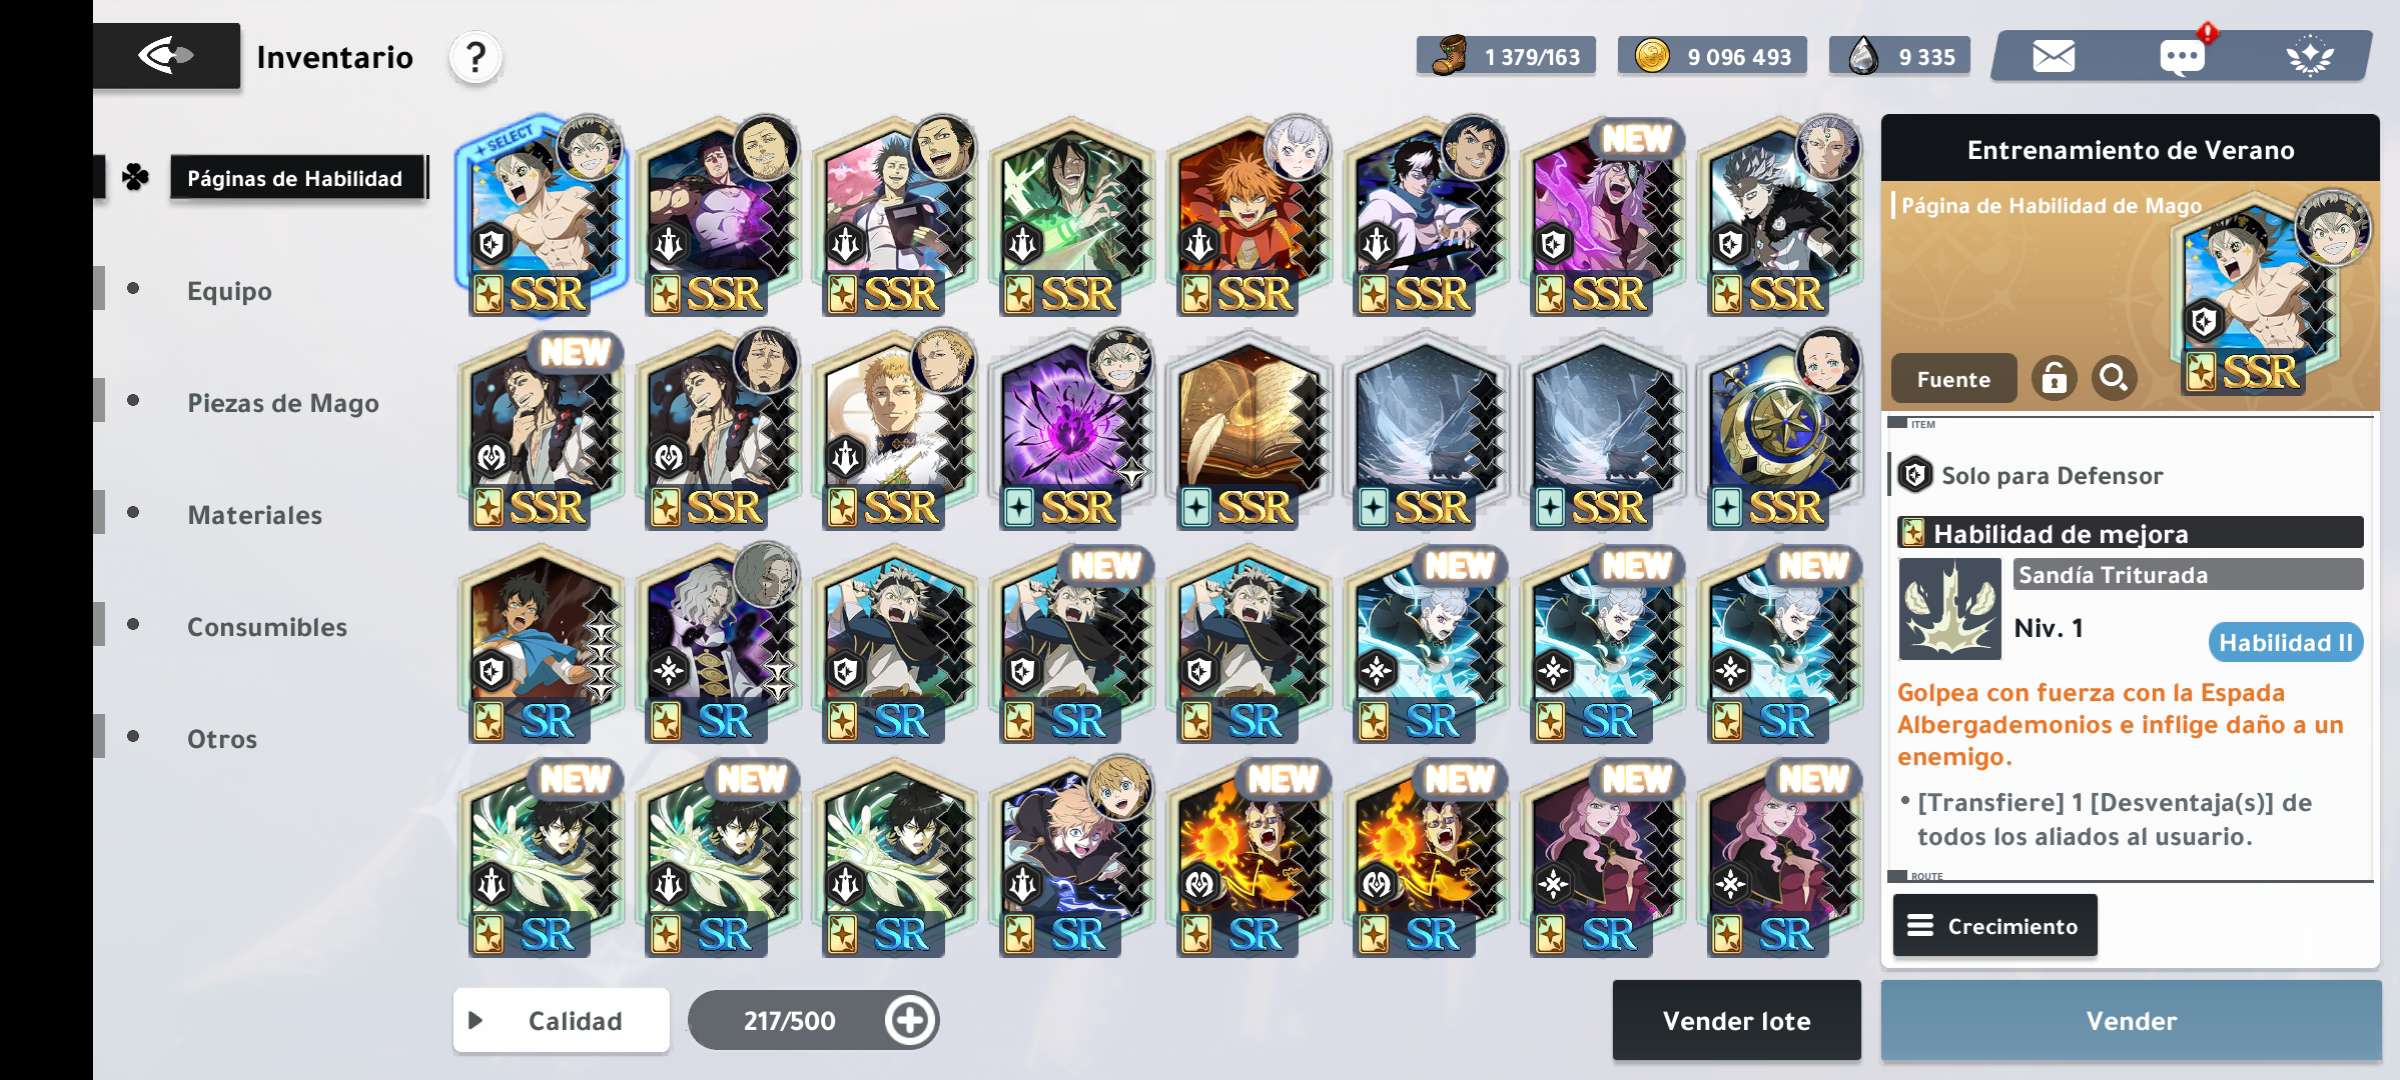Image resolution: width=2400 pixels, height=1080 pixels.
Task: Toggle the Habilidad II skill pill
Action: tap(2285, 642)
